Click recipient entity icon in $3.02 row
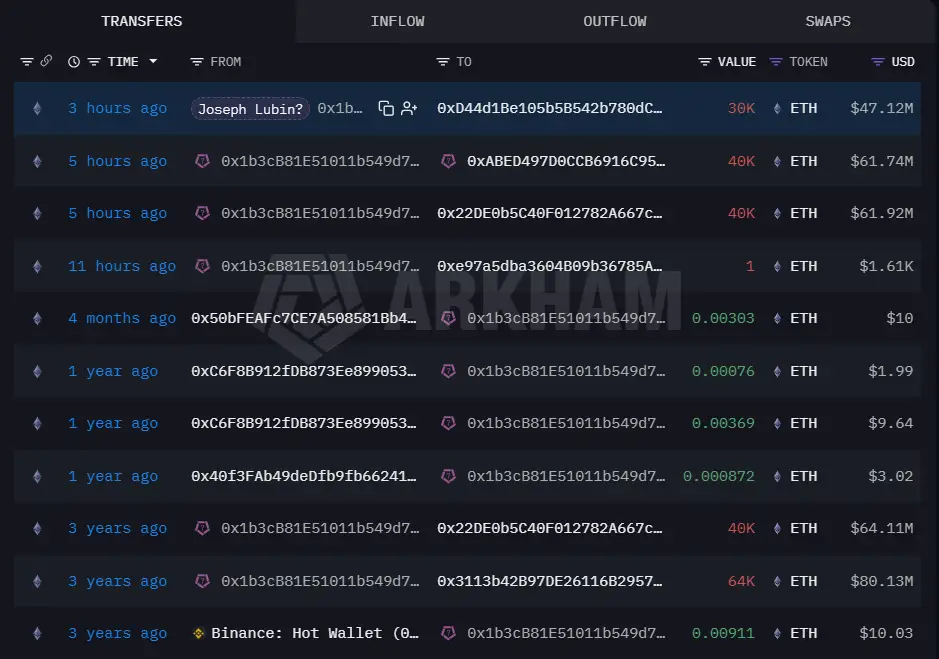 pyautogui.click(x=449, y=476)
